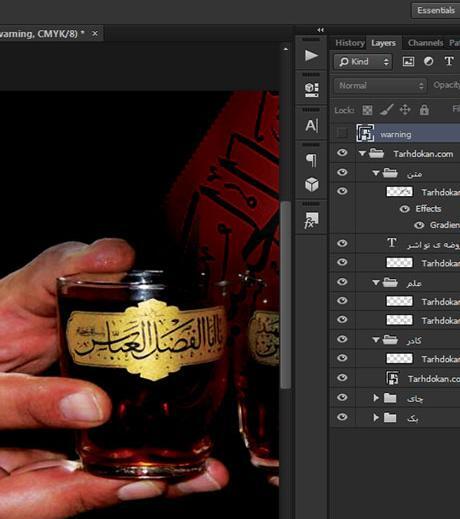Switch to the Layers tab
This screenshot has height=519, width=460.
tap(383, 43)
